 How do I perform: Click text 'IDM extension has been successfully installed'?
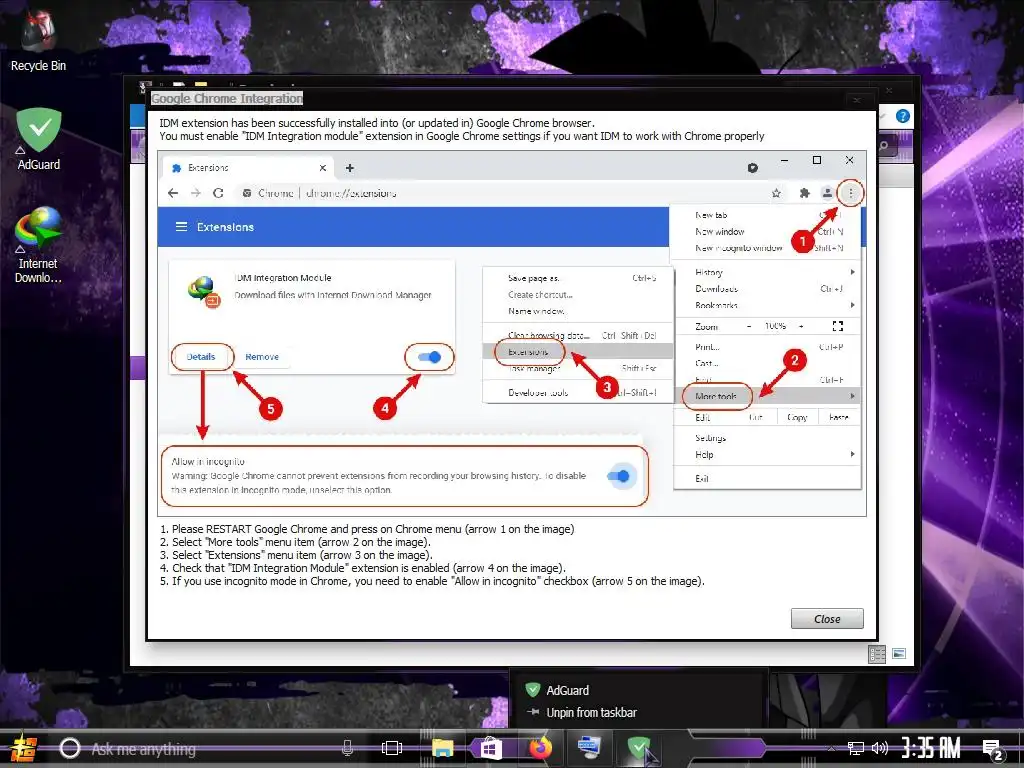pyautogui.click(x=377, y=123)
